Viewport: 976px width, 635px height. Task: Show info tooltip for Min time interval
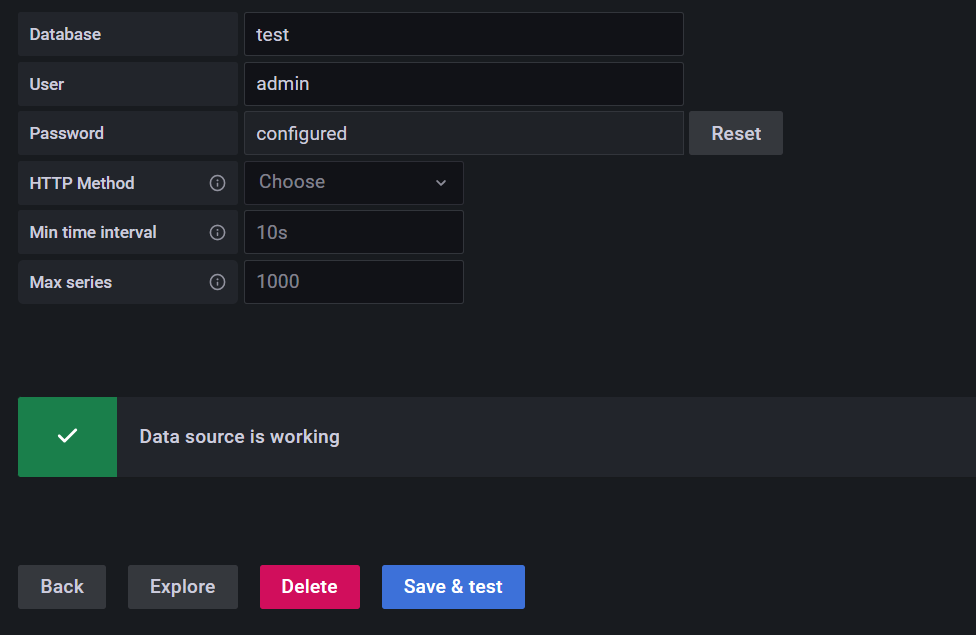[x=217, y=232]
